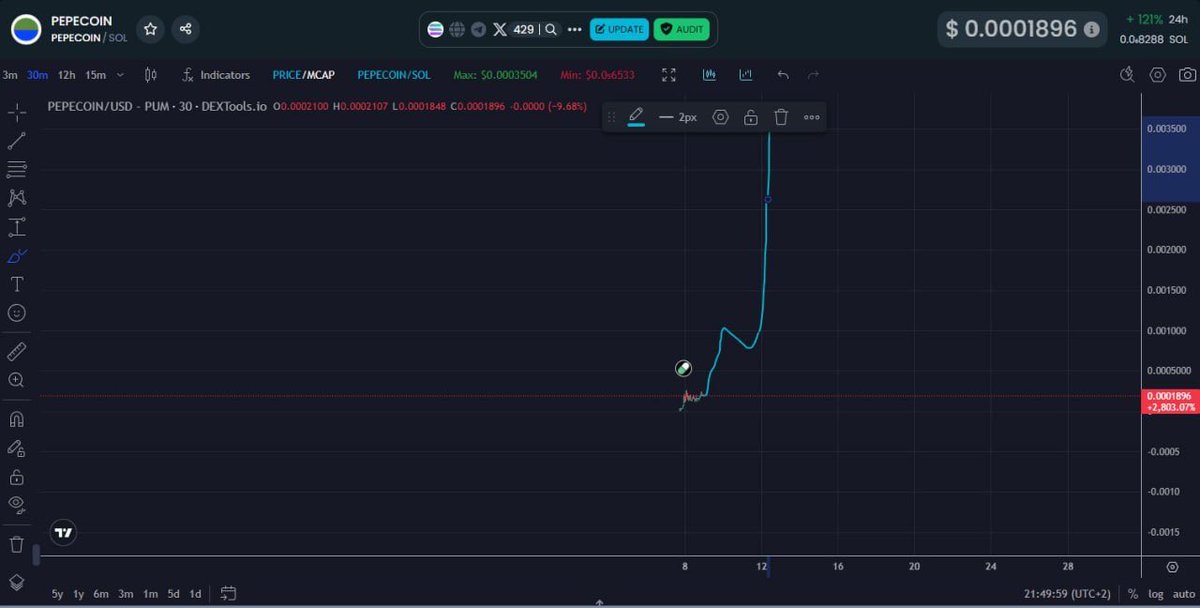Select the 3m timeframe

(x=10, y=75)
